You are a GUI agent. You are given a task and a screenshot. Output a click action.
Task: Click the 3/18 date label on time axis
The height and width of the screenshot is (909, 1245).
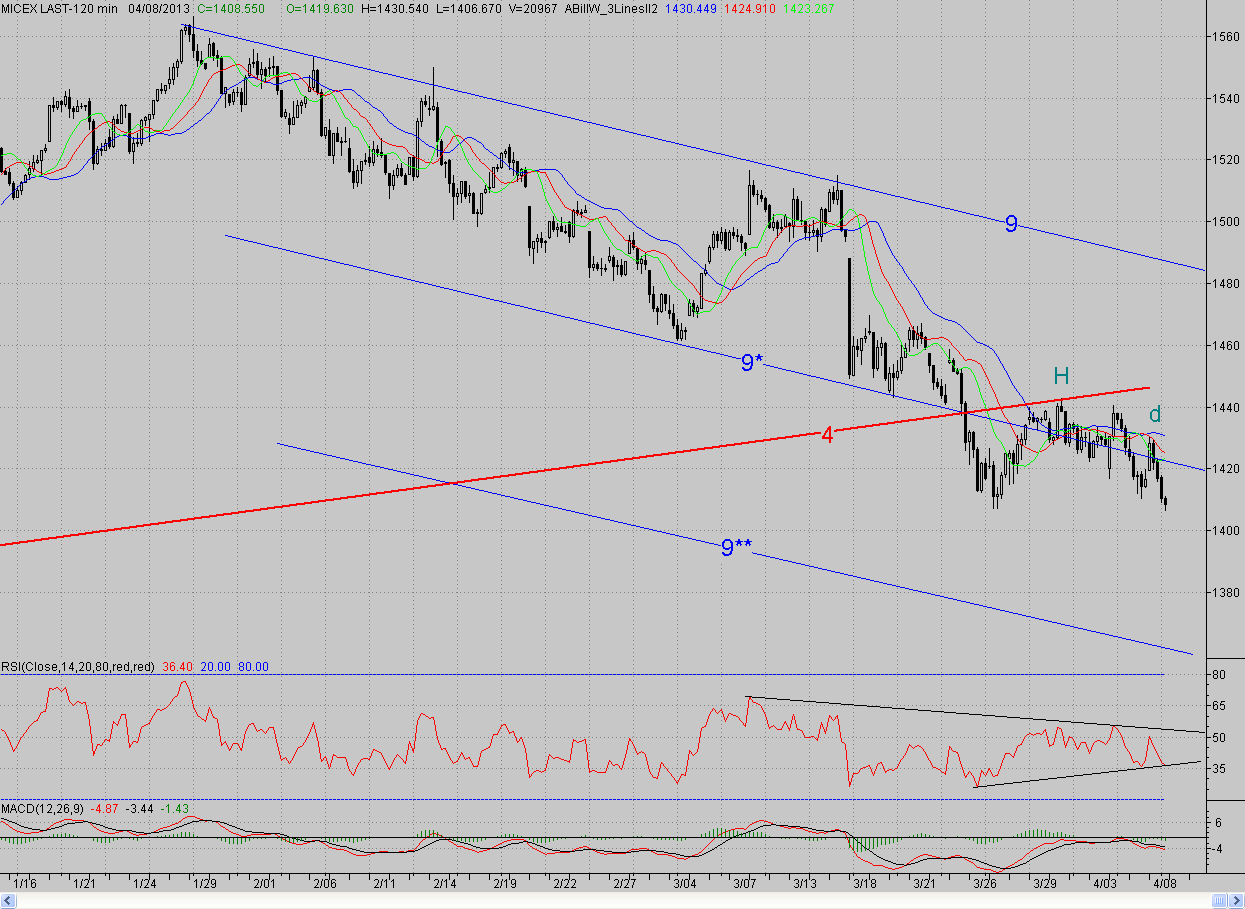click(865, 884)
